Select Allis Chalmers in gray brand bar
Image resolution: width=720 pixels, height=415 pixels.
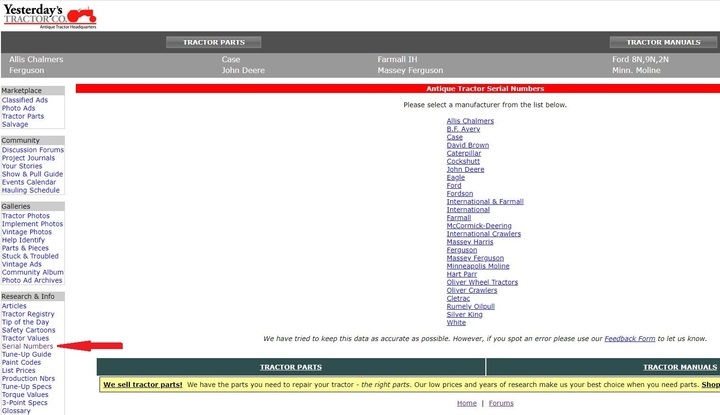[x=36, y=59]
